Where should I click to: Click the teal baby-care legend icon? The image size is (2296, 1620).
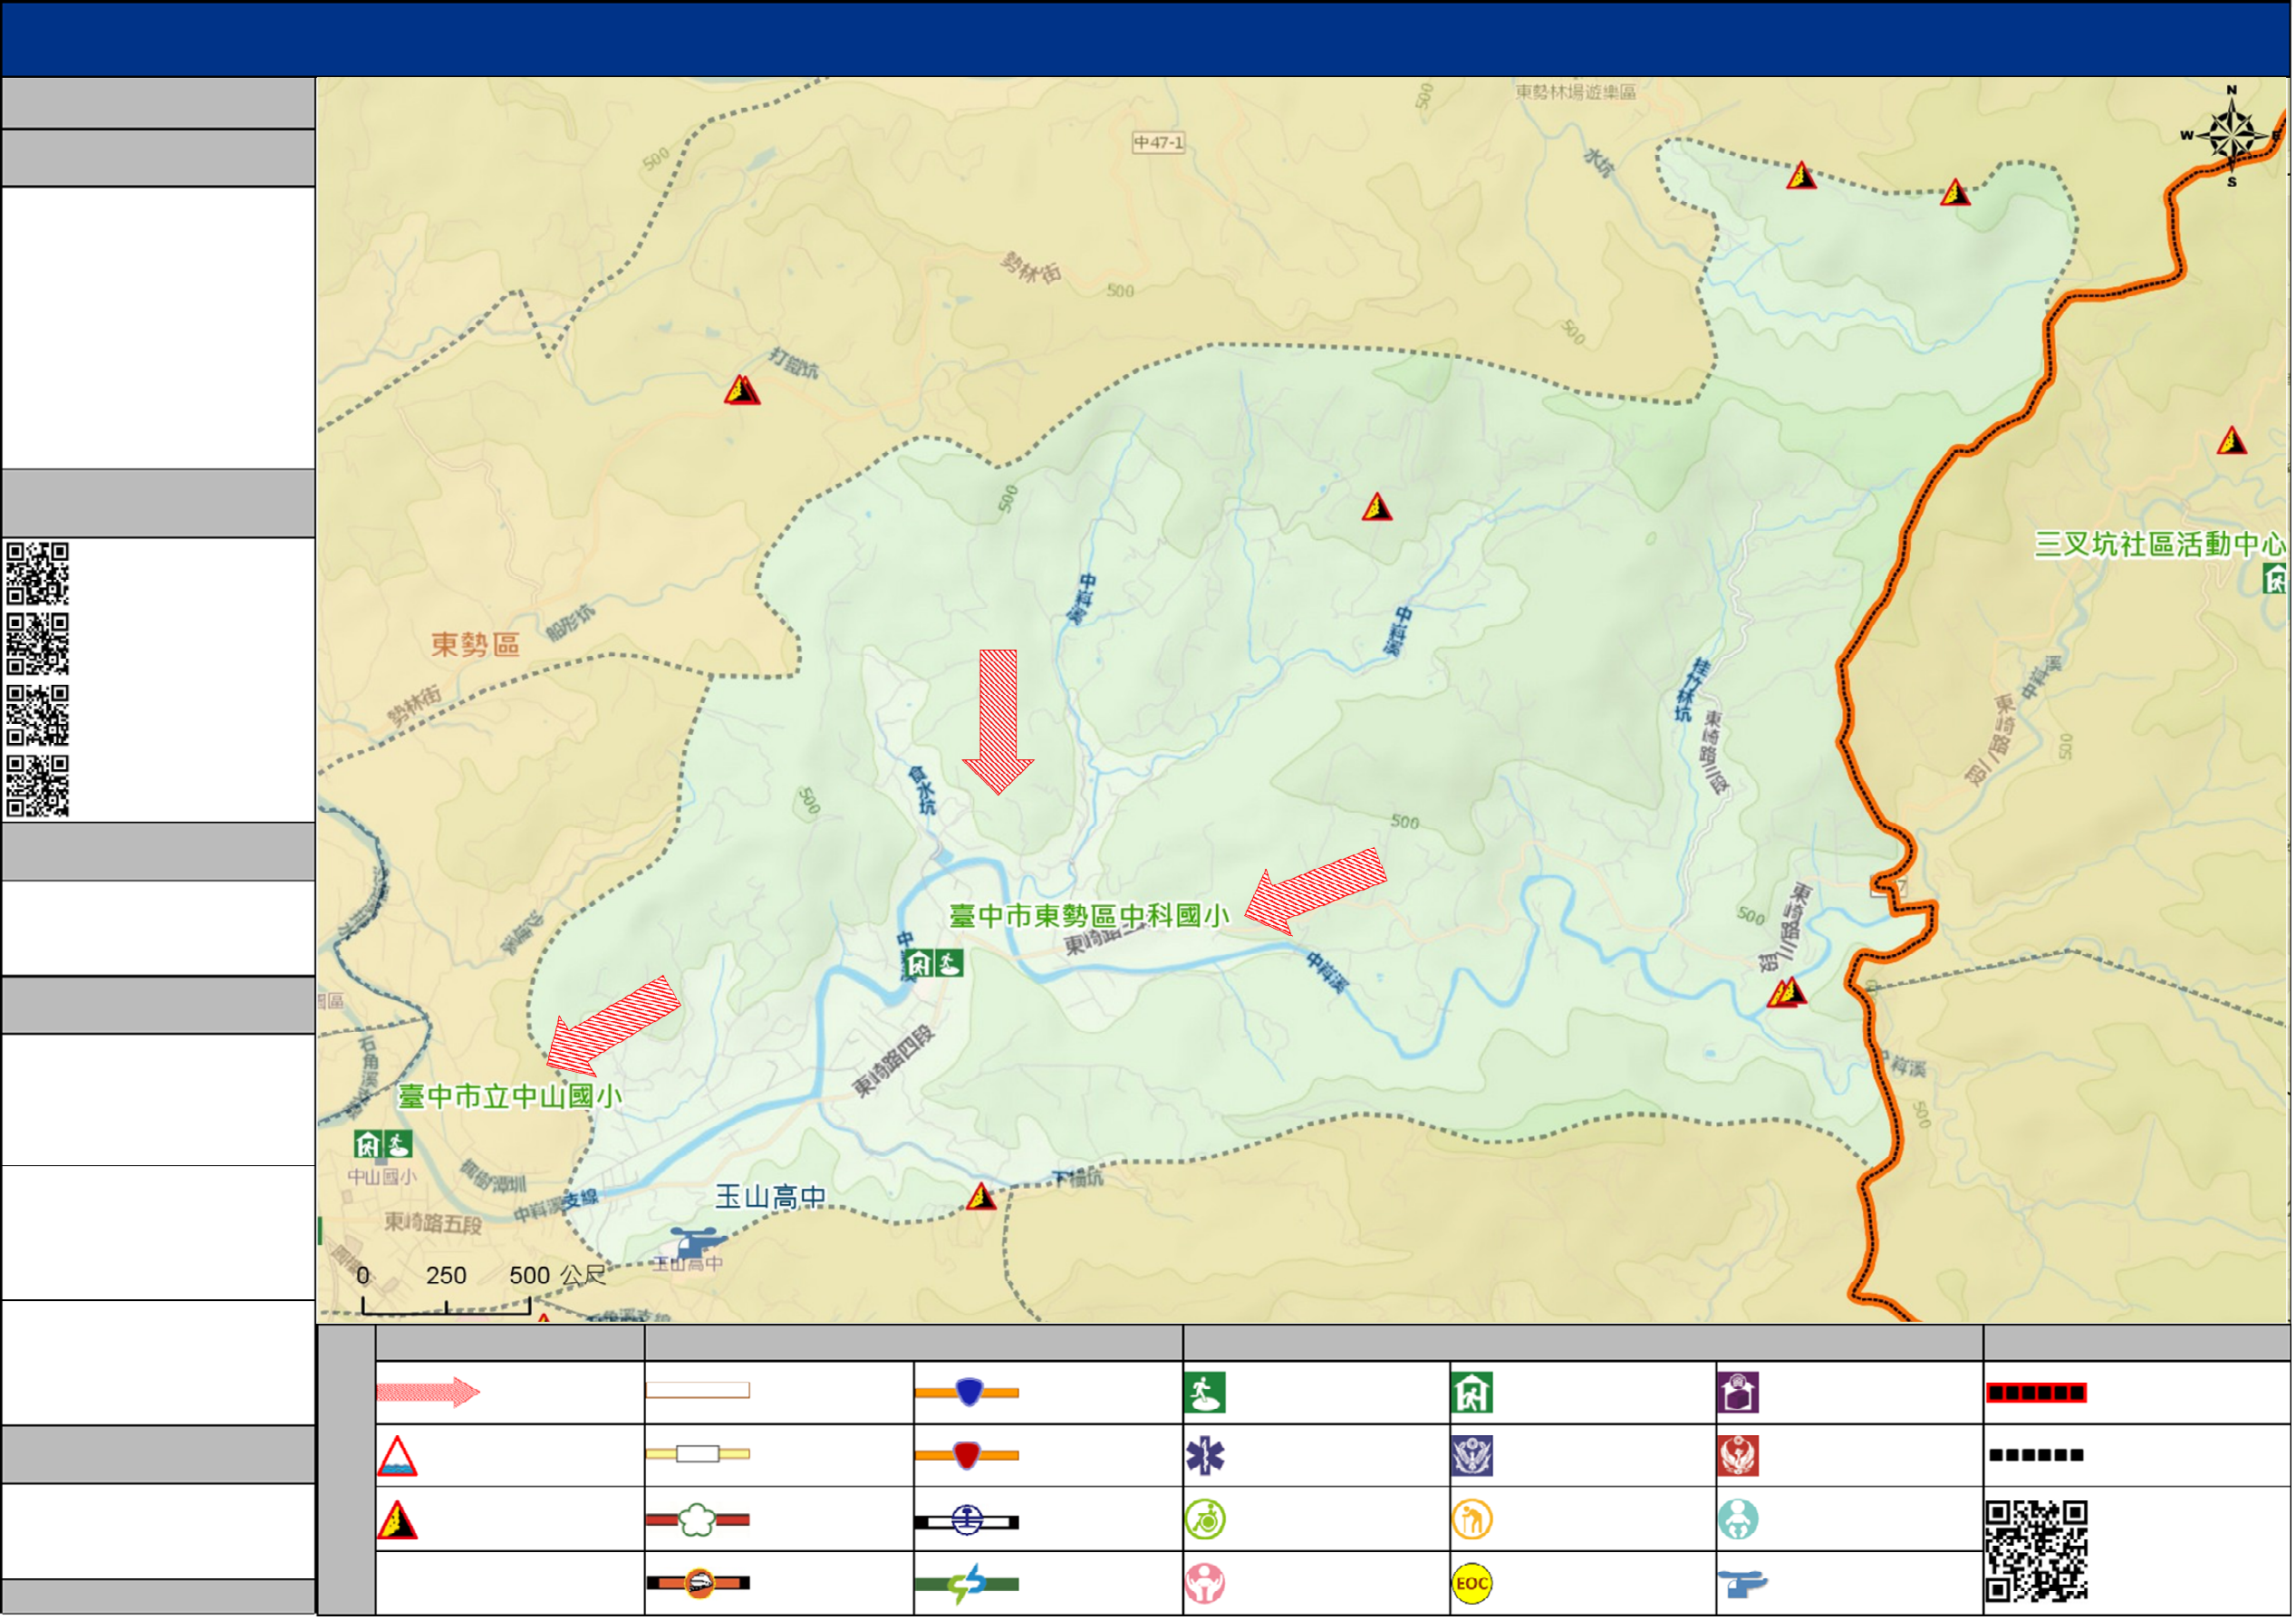point(1739,1521)
